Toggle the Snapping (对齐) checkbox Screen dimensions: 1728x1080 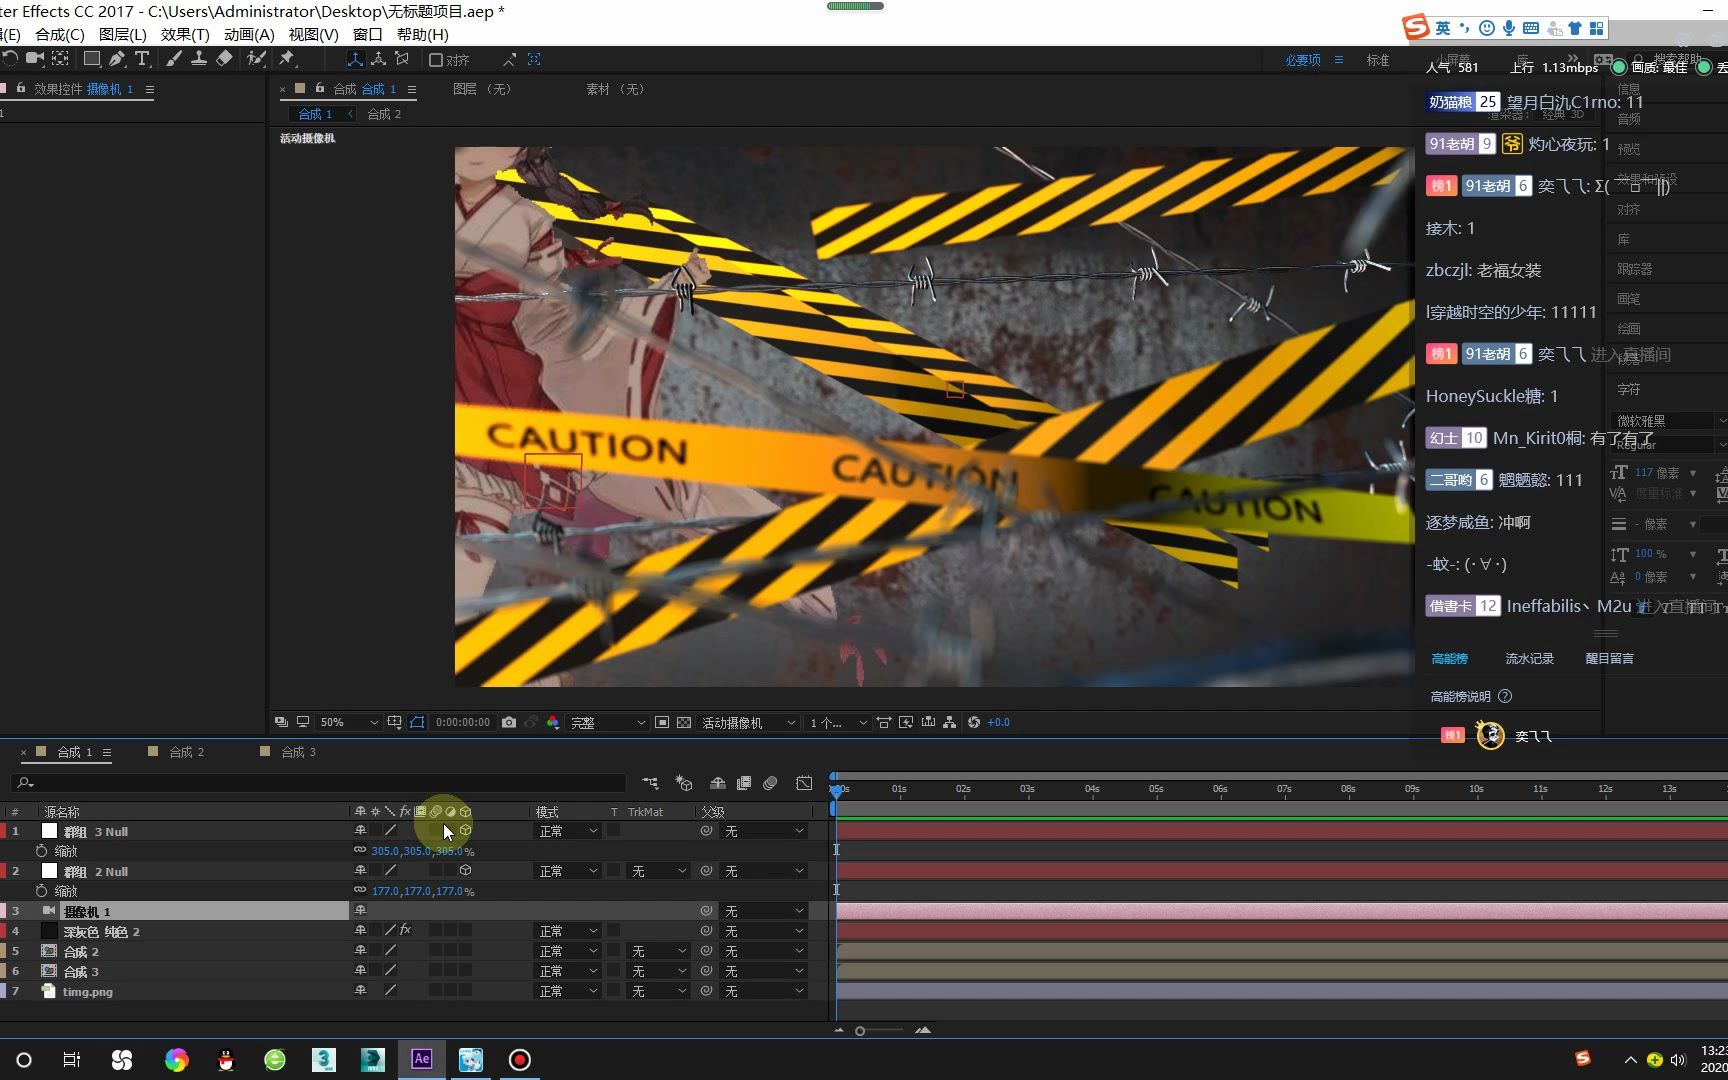[436, 60]
